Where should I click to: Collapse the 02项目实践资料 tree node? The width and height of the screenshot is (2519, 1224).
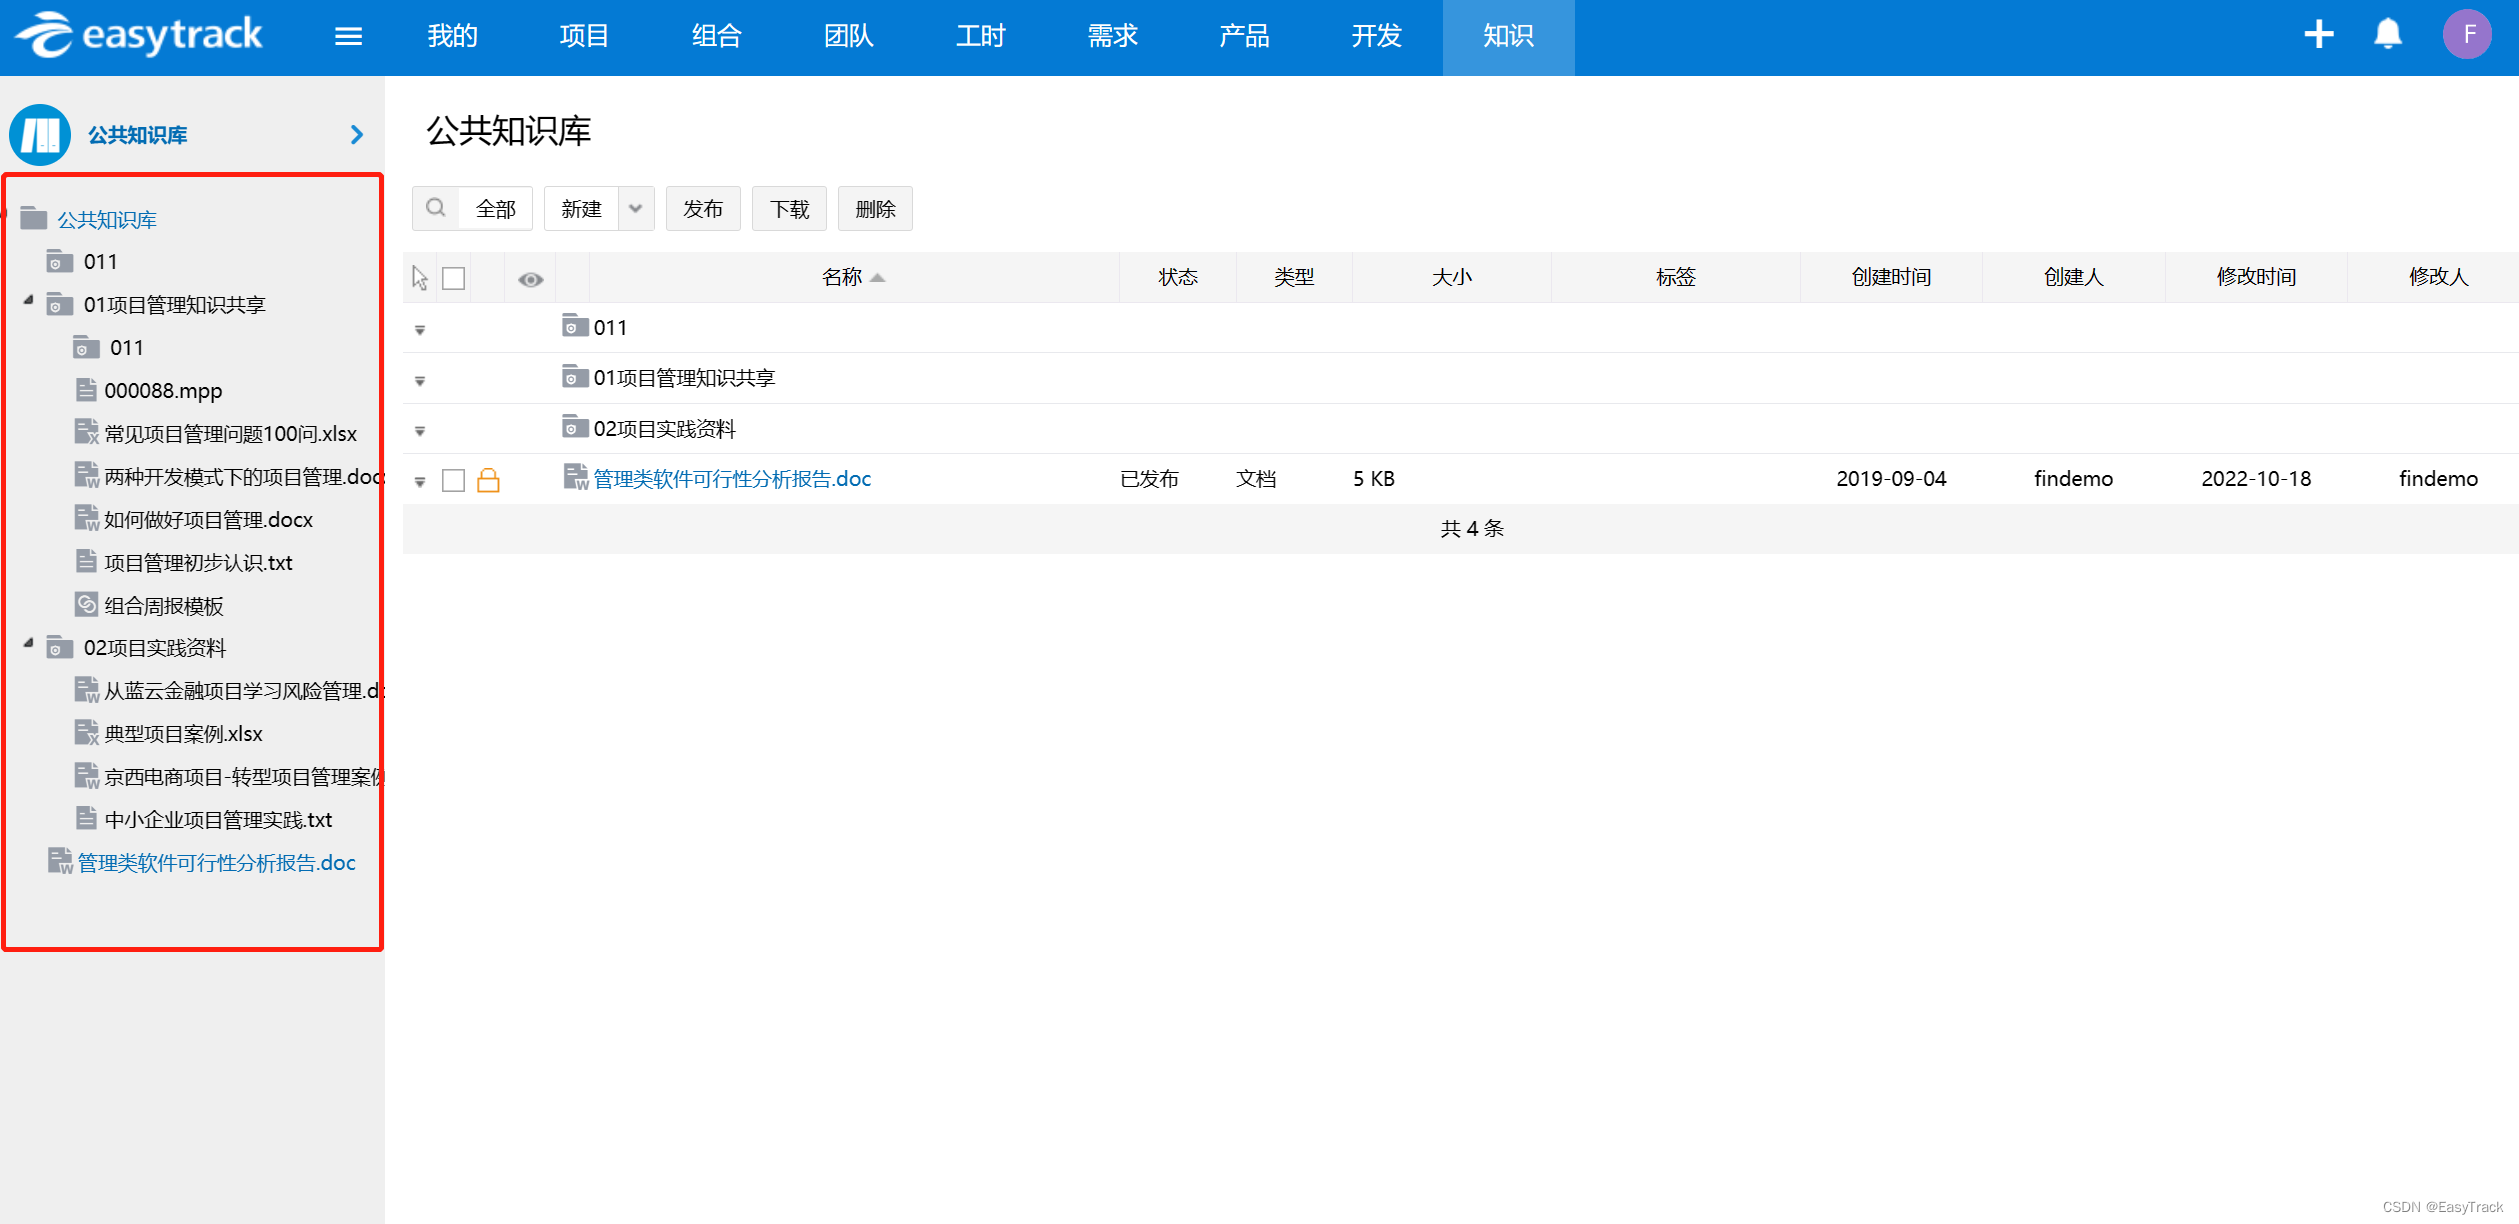(x=29, y=643)
